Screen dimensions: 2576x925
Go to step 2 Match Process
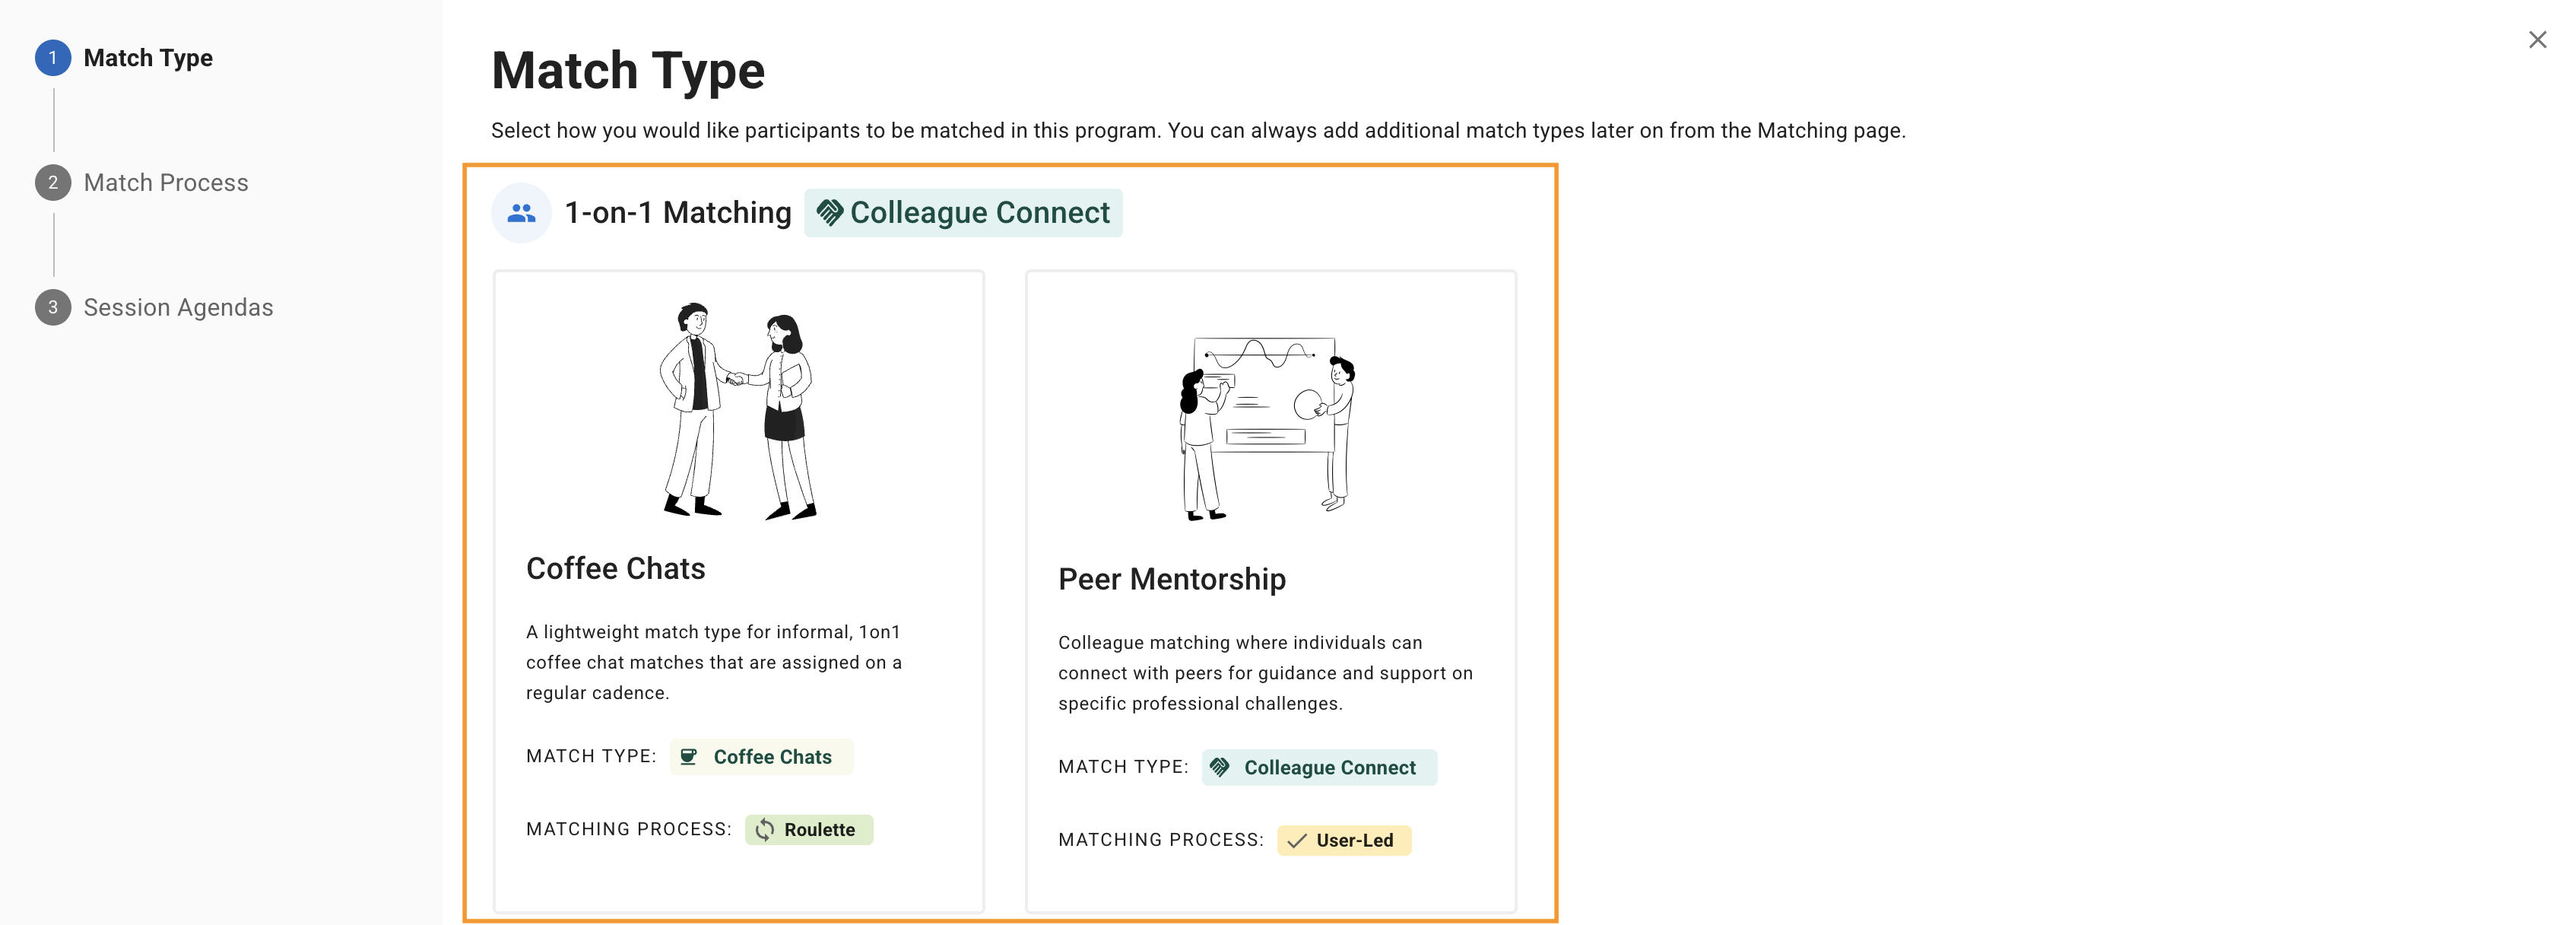165,183
